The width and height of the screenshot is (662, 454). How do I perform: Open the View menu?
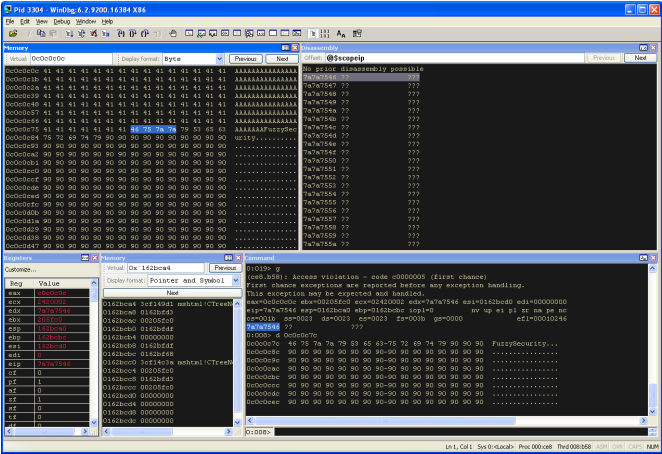point(40,20)
